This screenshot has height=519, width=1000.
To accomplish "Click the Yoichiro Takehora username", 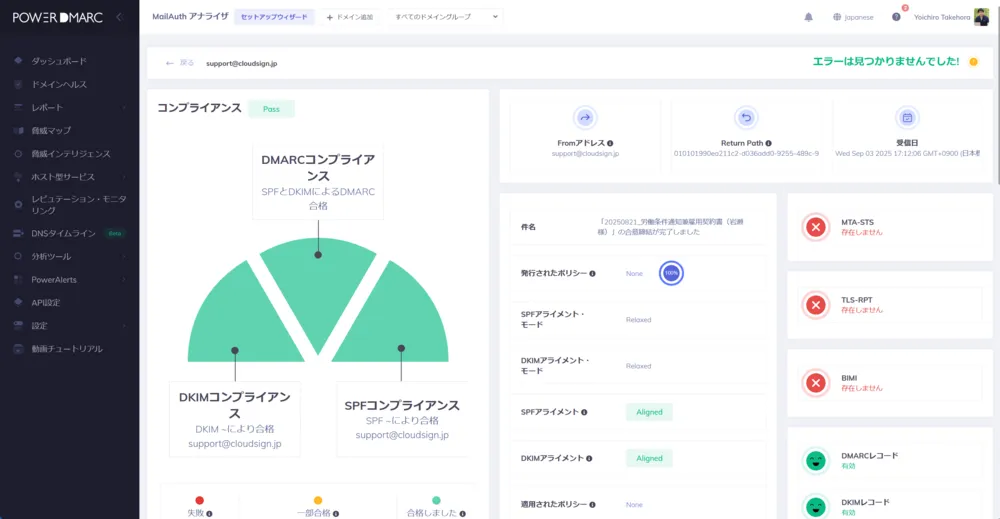I will tap(941, 17).
